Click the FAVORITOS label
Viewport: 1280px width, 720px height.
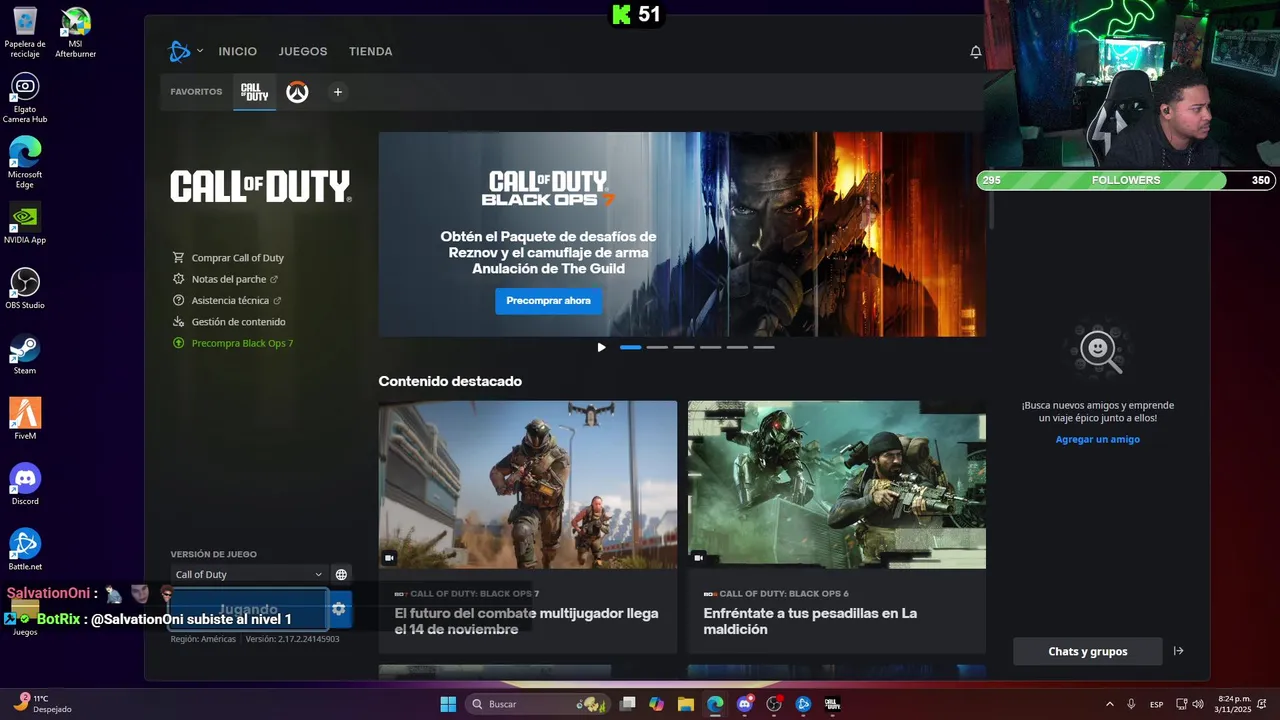[196, 92]
